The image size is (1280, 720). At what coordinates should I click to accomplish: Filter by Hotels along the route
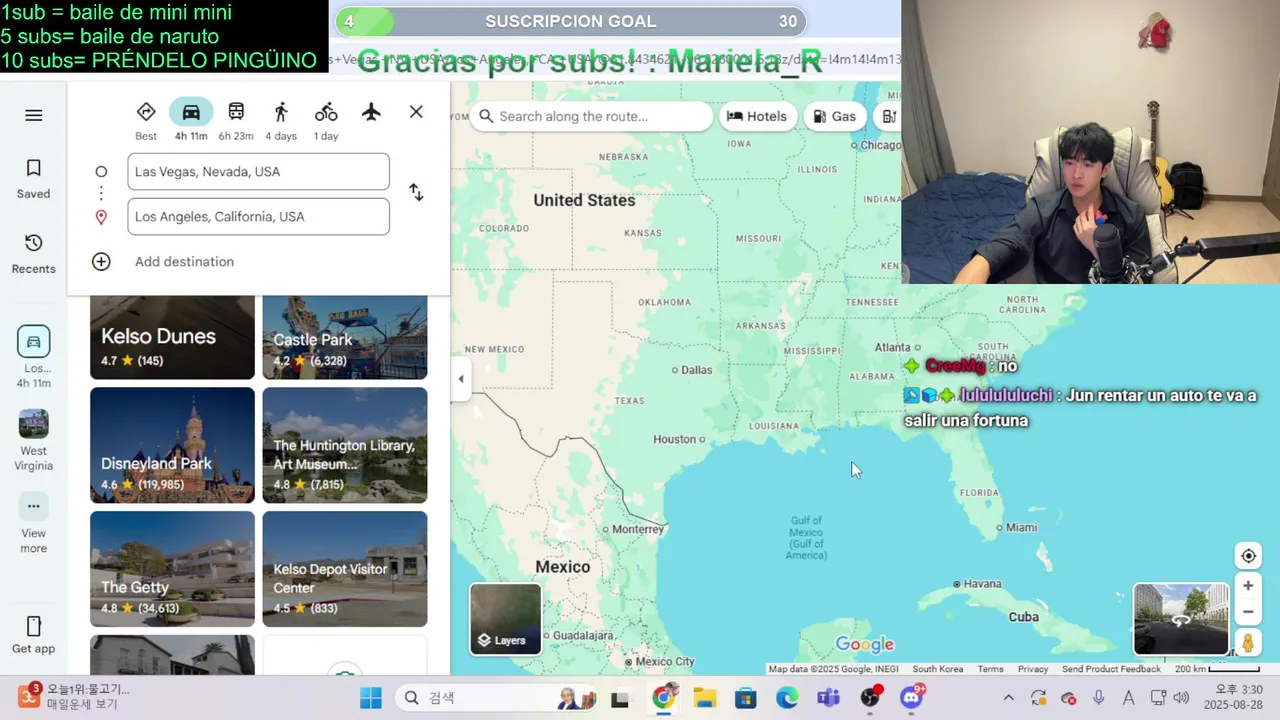757,116
